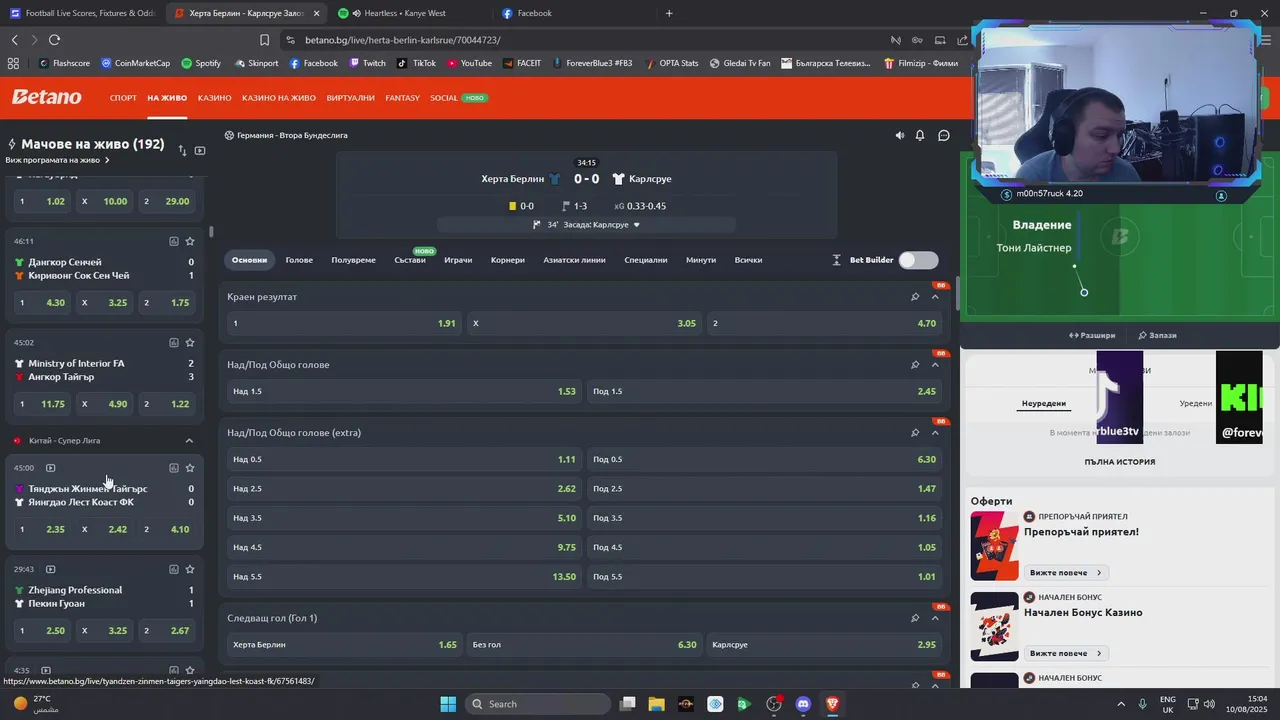Viewport: 1280px width, 720px height.
Task: Pin the Краен резултат market
Action: coord(915,297)
